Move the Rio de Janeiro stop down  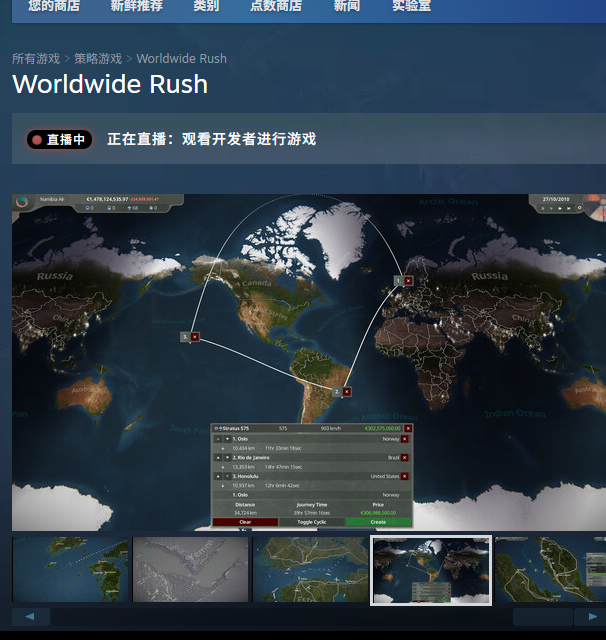pos(227,458)
